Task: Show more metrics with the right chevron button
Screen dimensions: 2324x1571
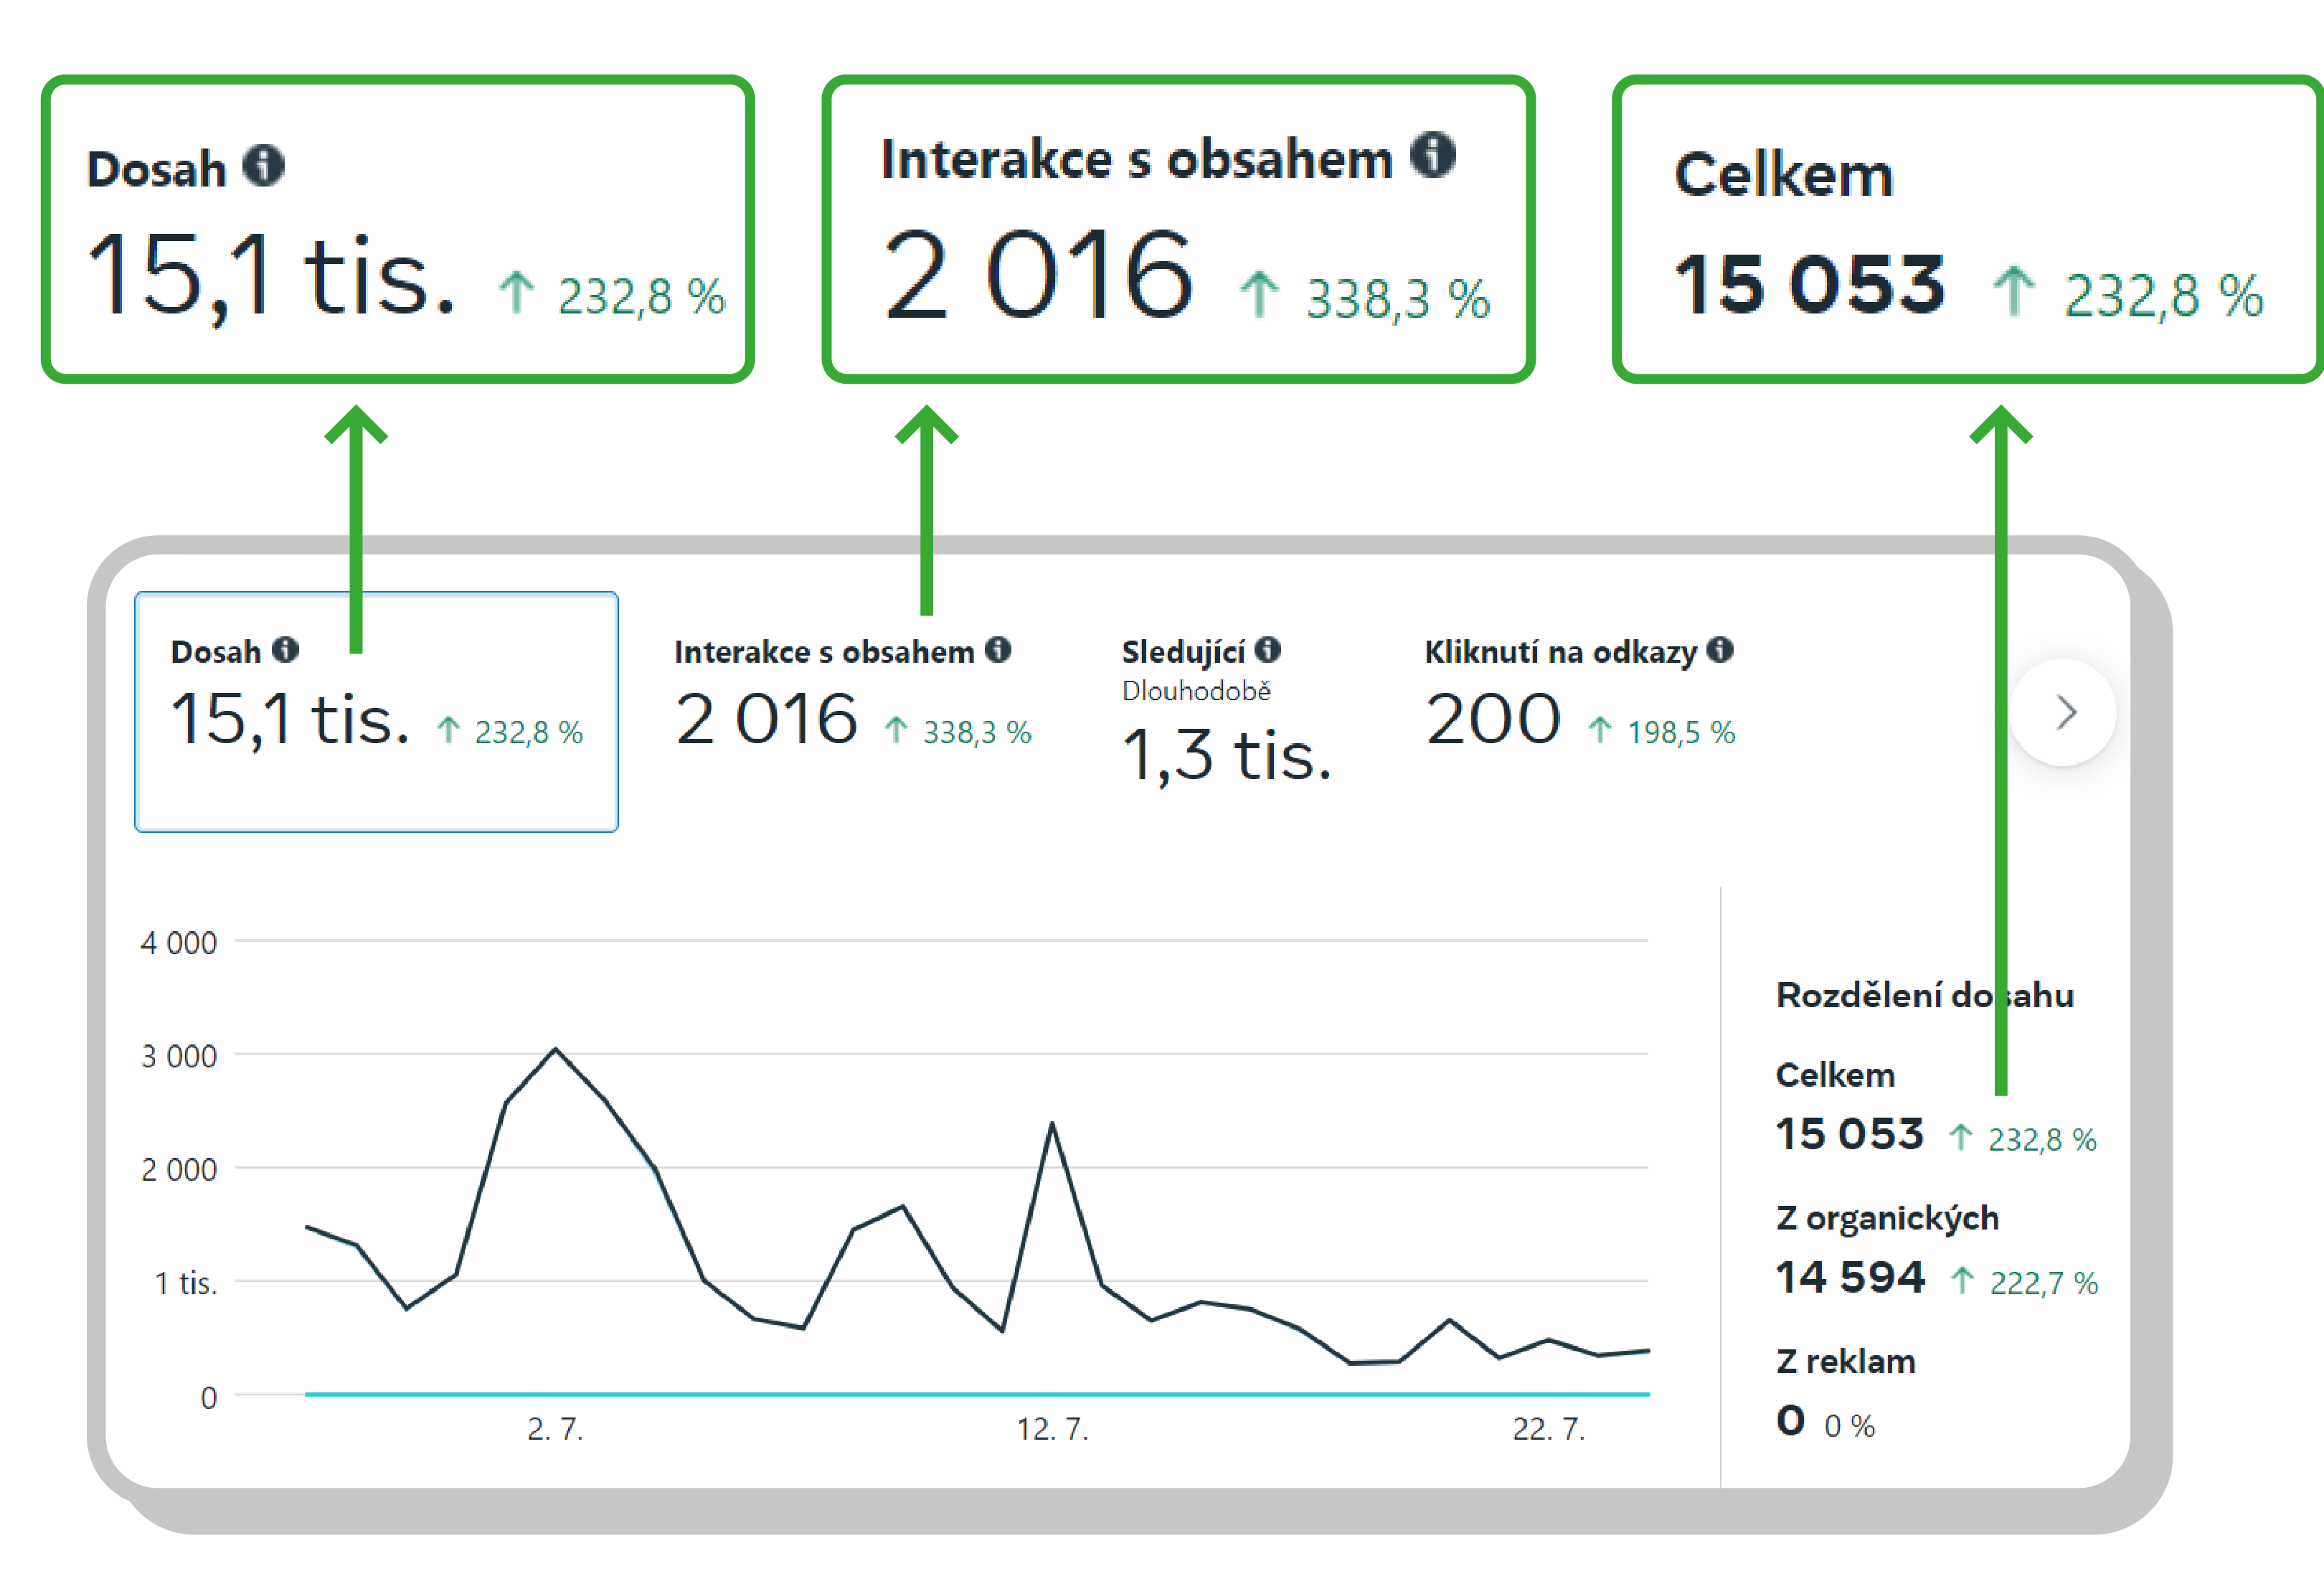Action: [2064, 712]
